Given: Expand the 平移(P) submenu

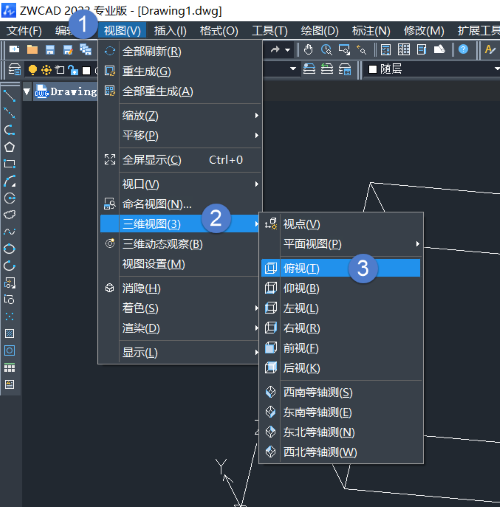Looking at the screenshot, I should point(180,135).
